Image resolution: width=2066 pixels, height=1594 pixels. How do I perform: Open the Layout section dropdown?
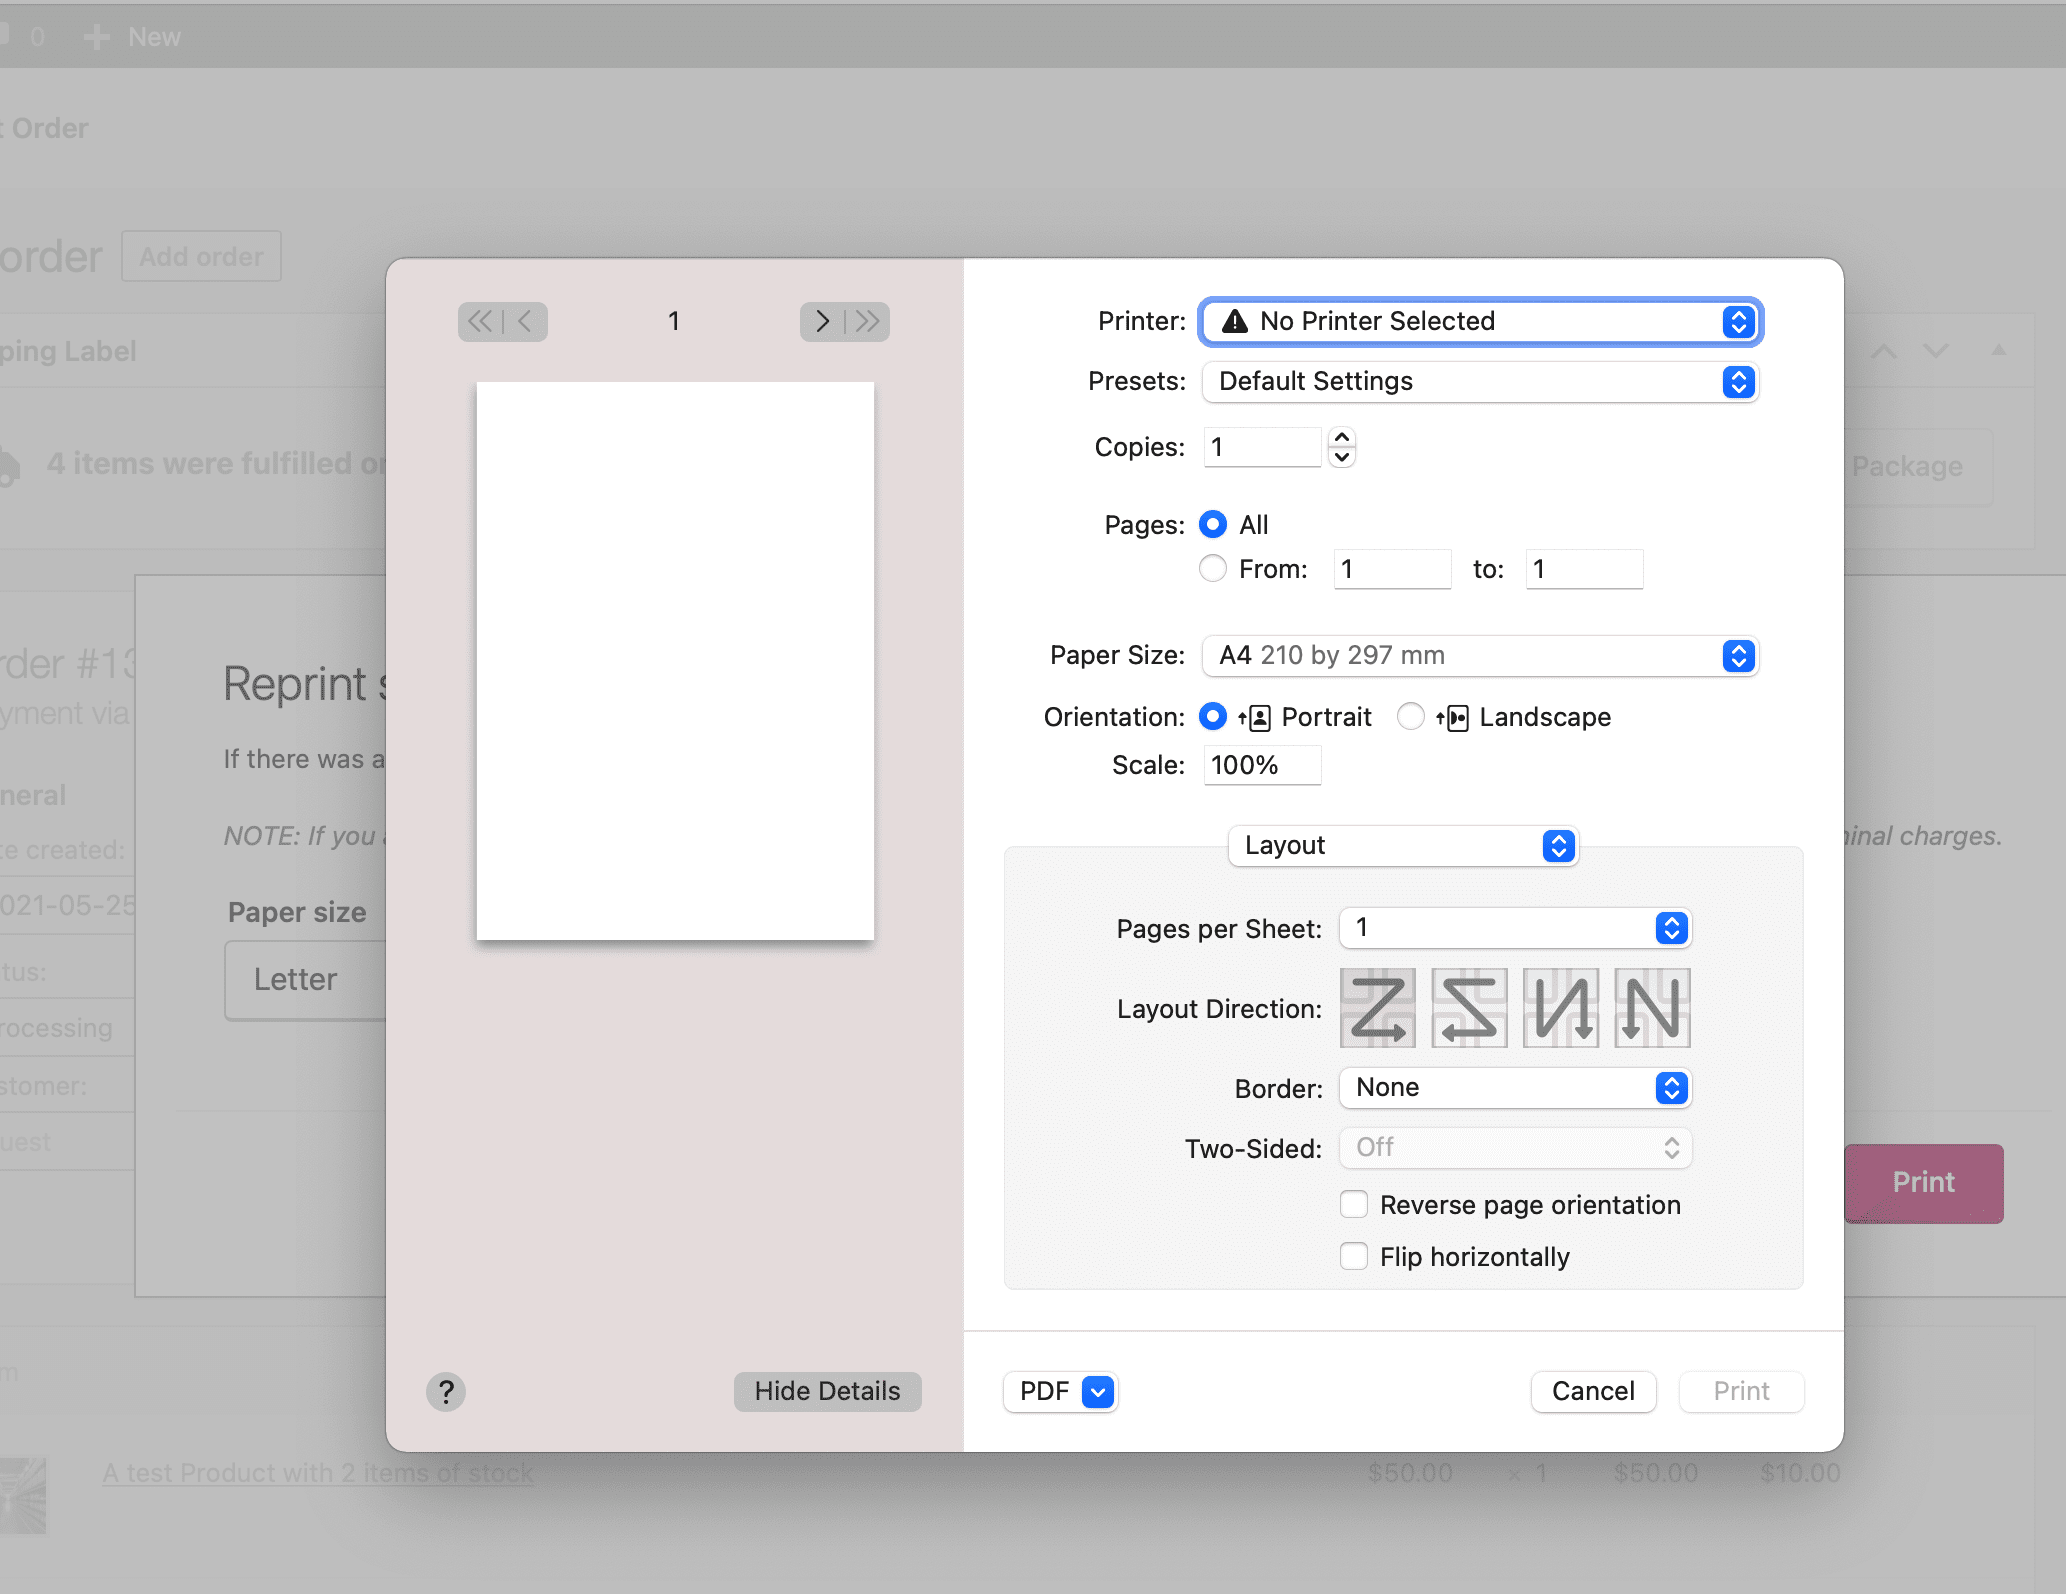coord(1403,846)
